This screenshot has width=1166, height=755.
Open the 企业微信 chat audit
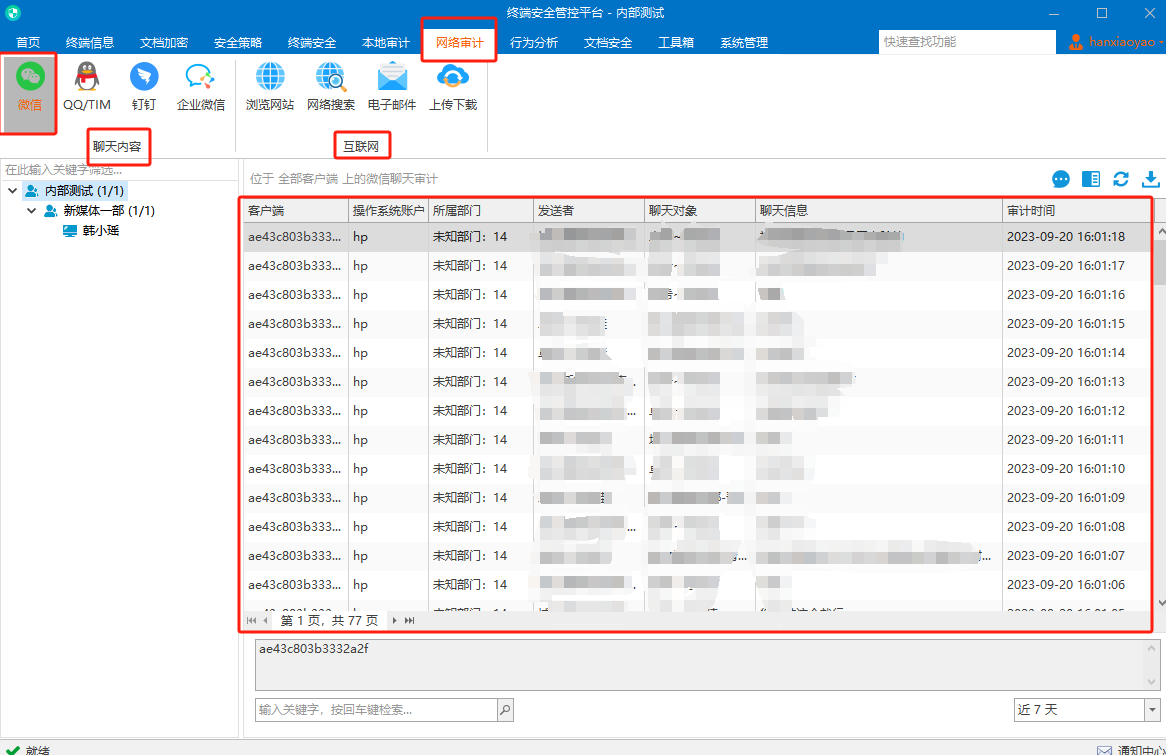tap(201, 89)
